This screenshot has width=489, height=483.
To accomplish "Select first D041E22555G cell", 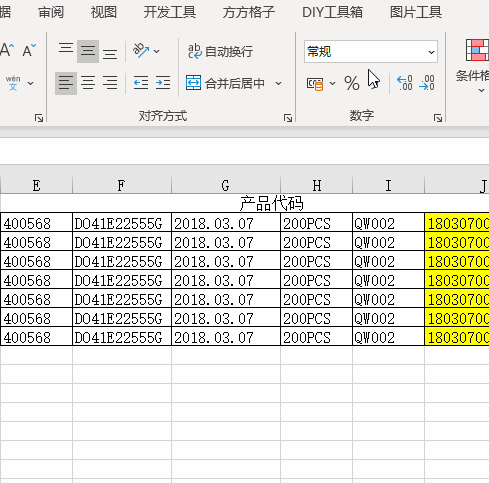I will 122,222.
